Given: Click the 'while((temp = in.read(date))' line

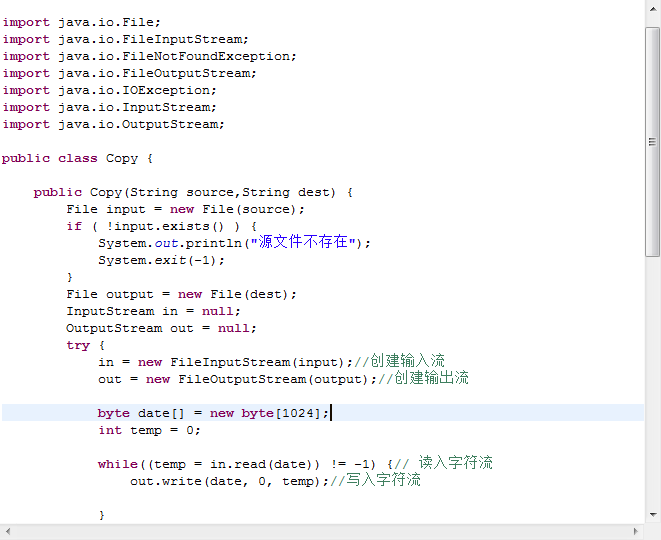Looking at the screenshot, I should point(245,464).
